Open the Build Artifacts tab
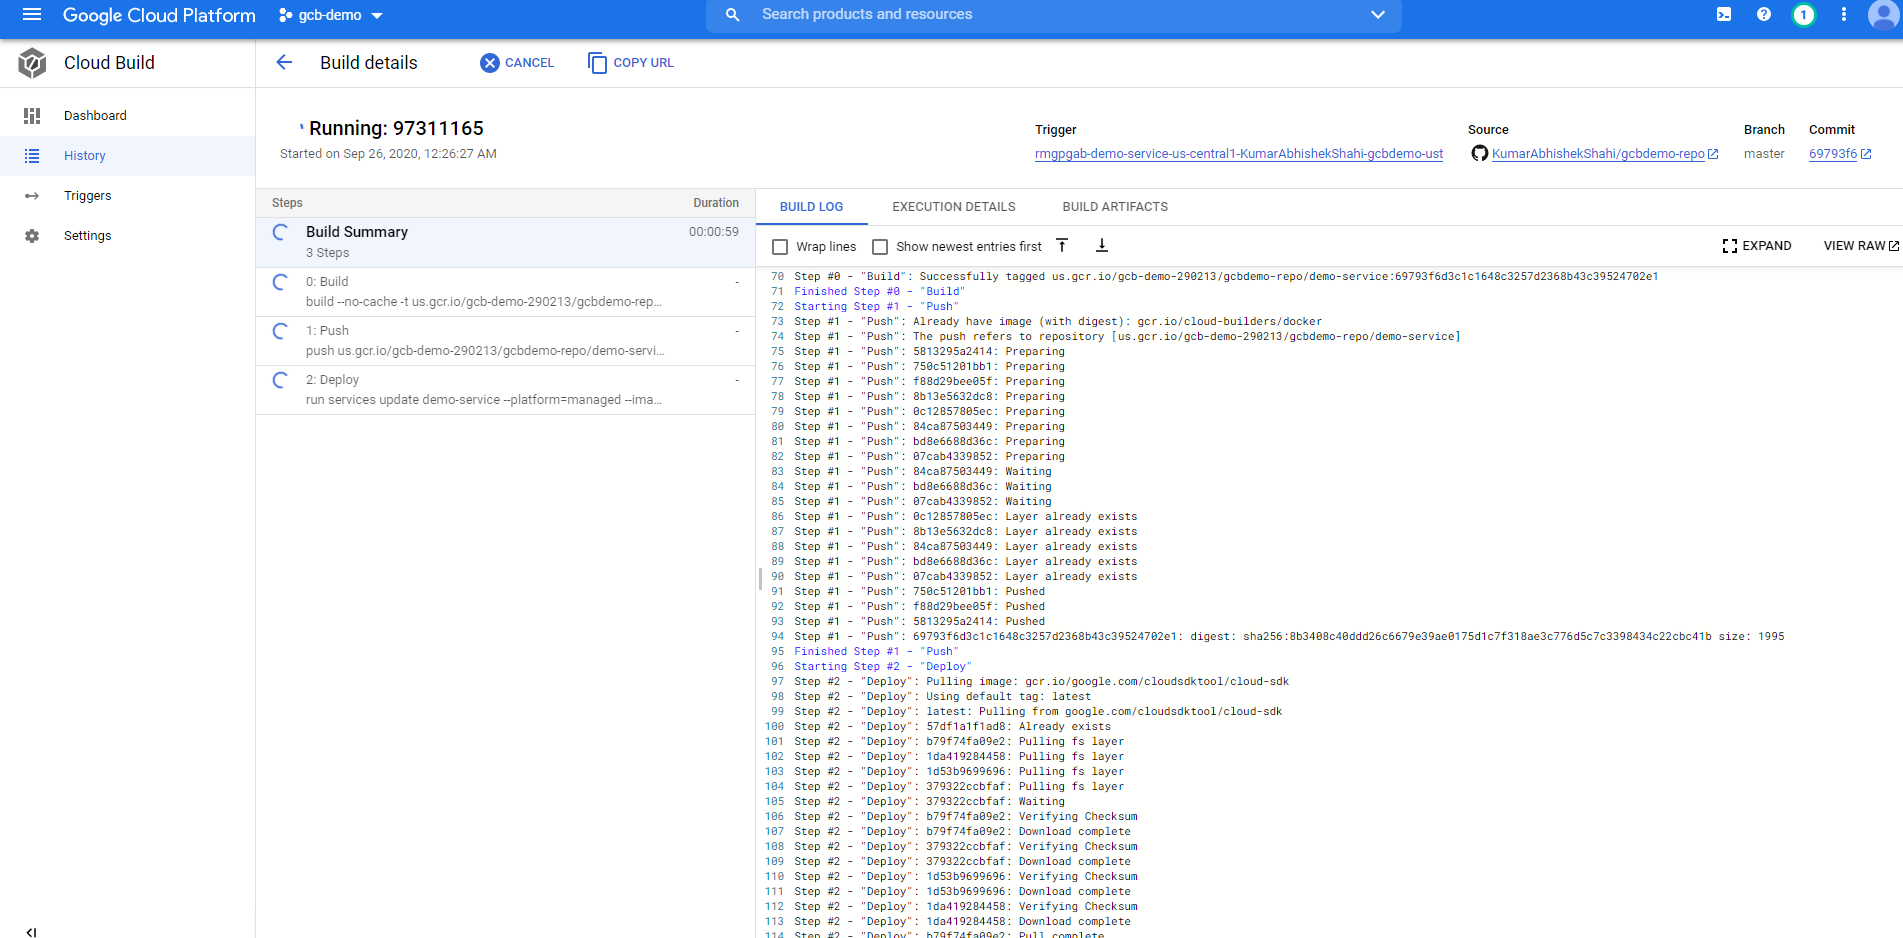 (1115, 207)
